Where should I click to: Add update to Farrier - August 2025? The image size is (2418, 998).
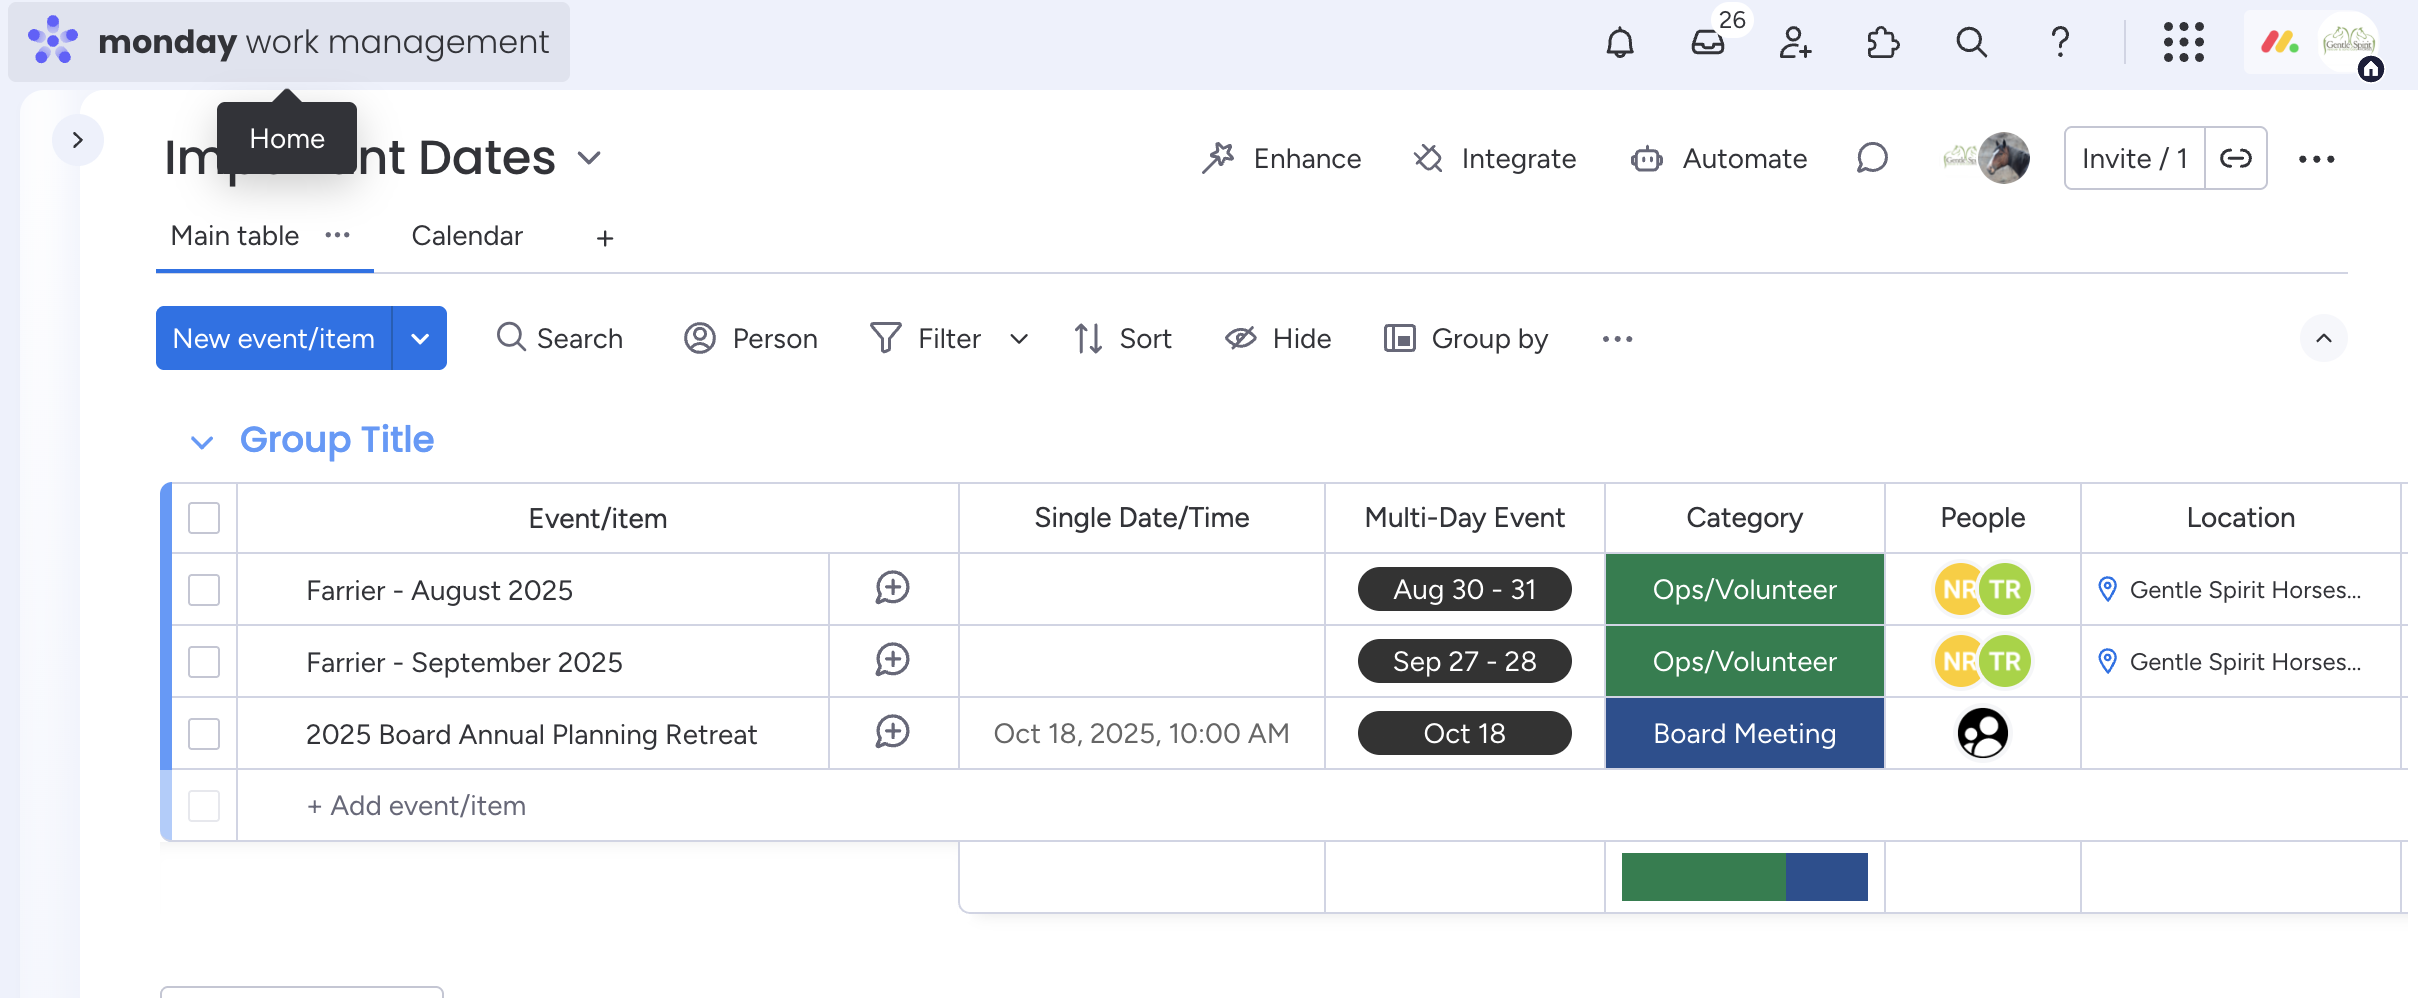pos(892,588)
